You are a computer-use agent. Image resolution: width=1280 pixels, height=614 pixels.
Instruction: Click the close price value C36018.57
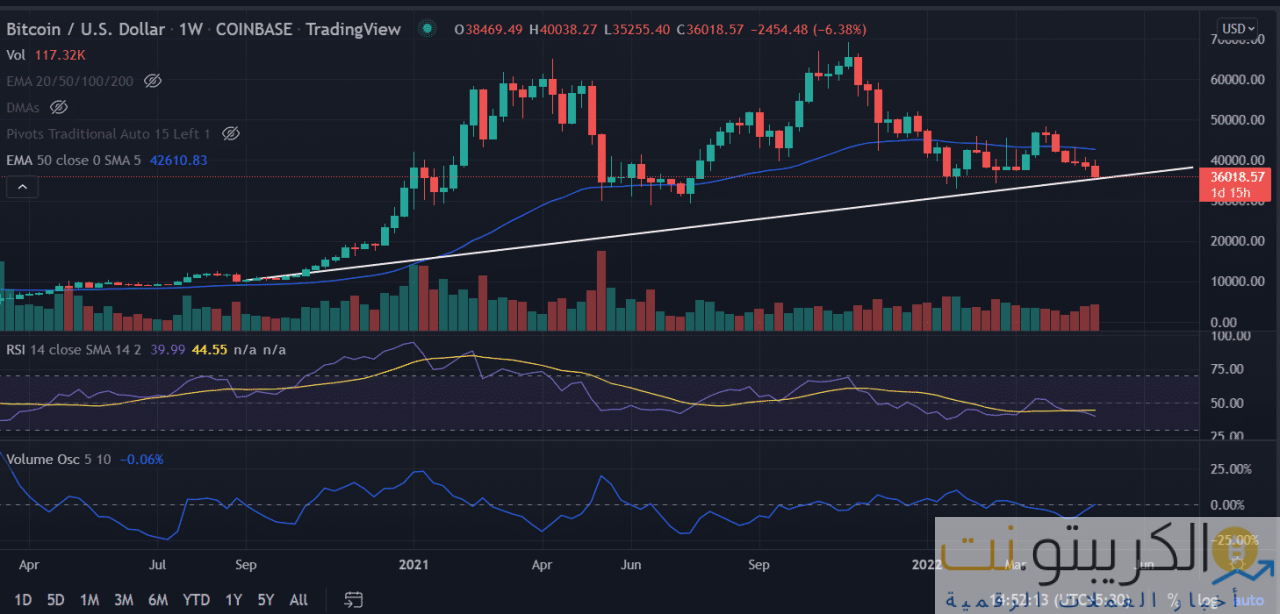pos(710,29)
